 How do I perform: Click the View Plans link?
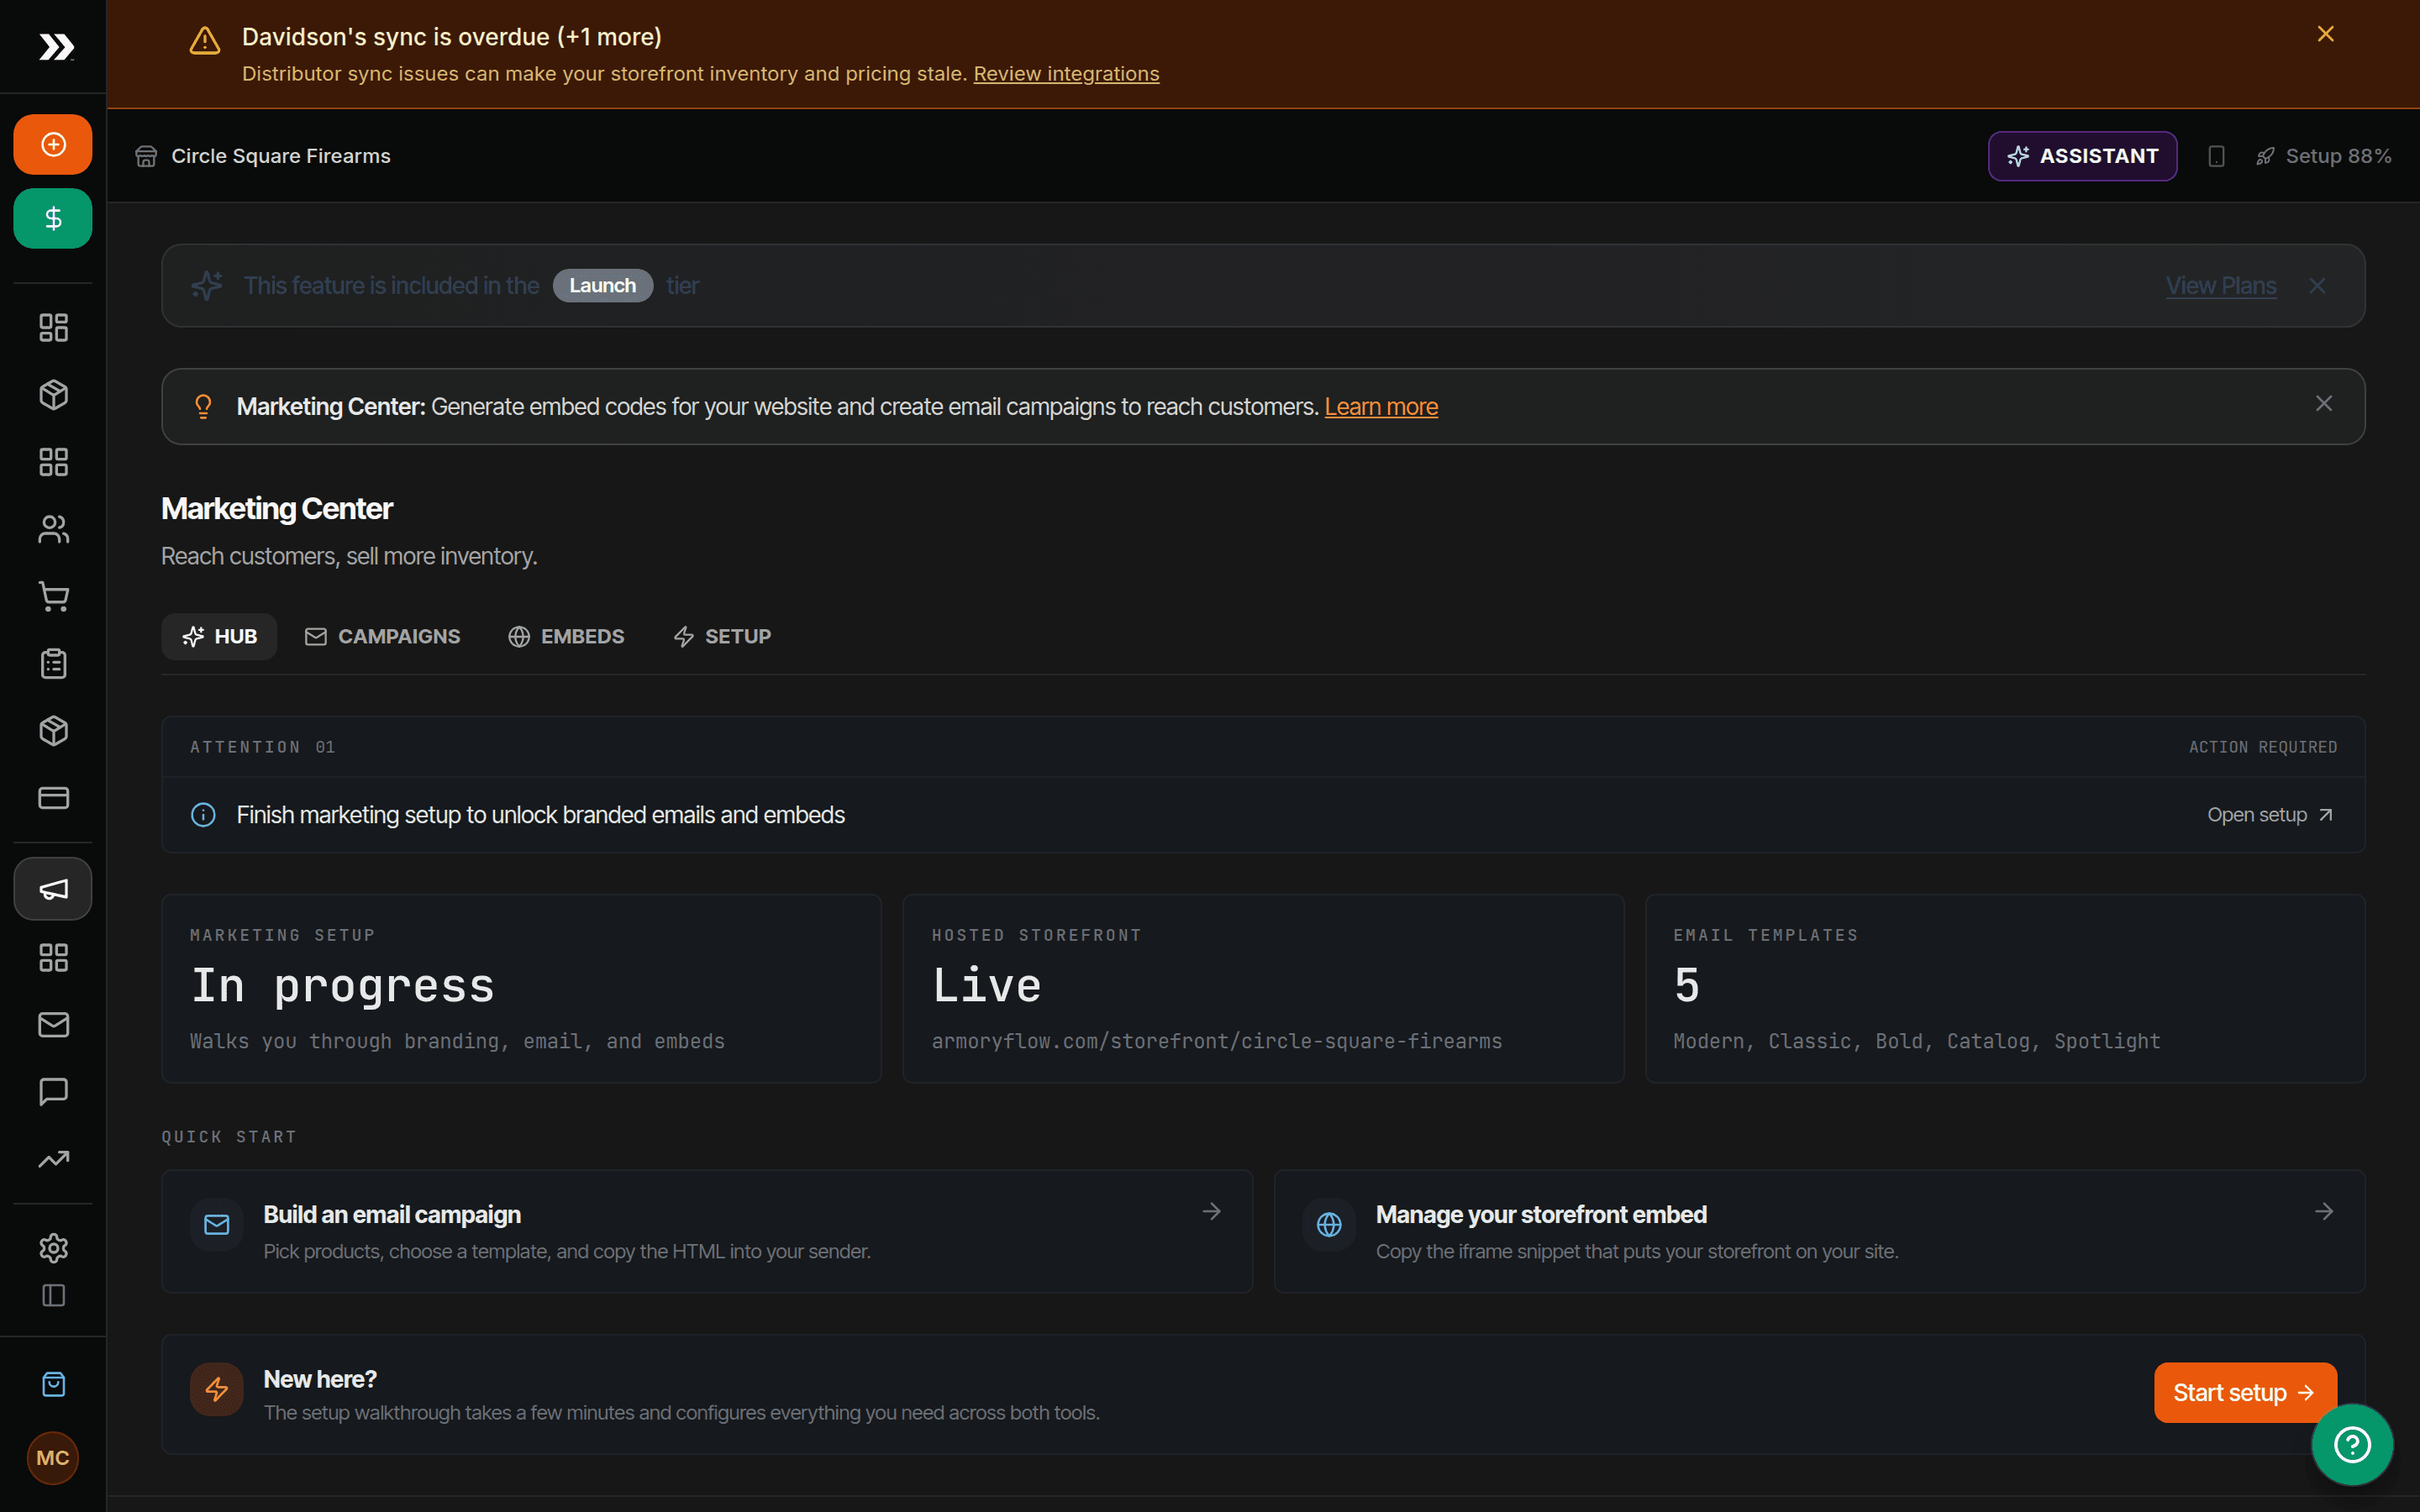click(x=2220, y=286)
